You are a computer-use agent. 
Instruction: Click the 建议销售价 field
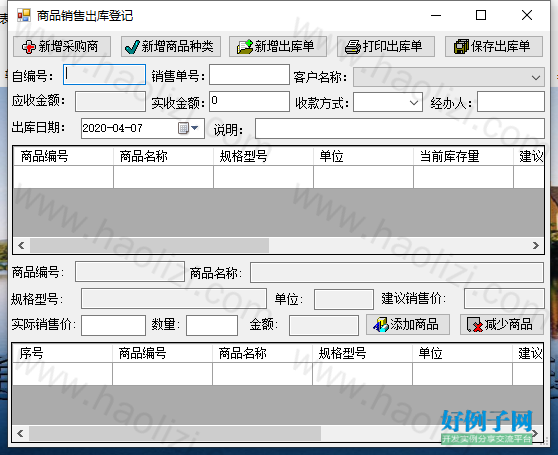point(504,298)
